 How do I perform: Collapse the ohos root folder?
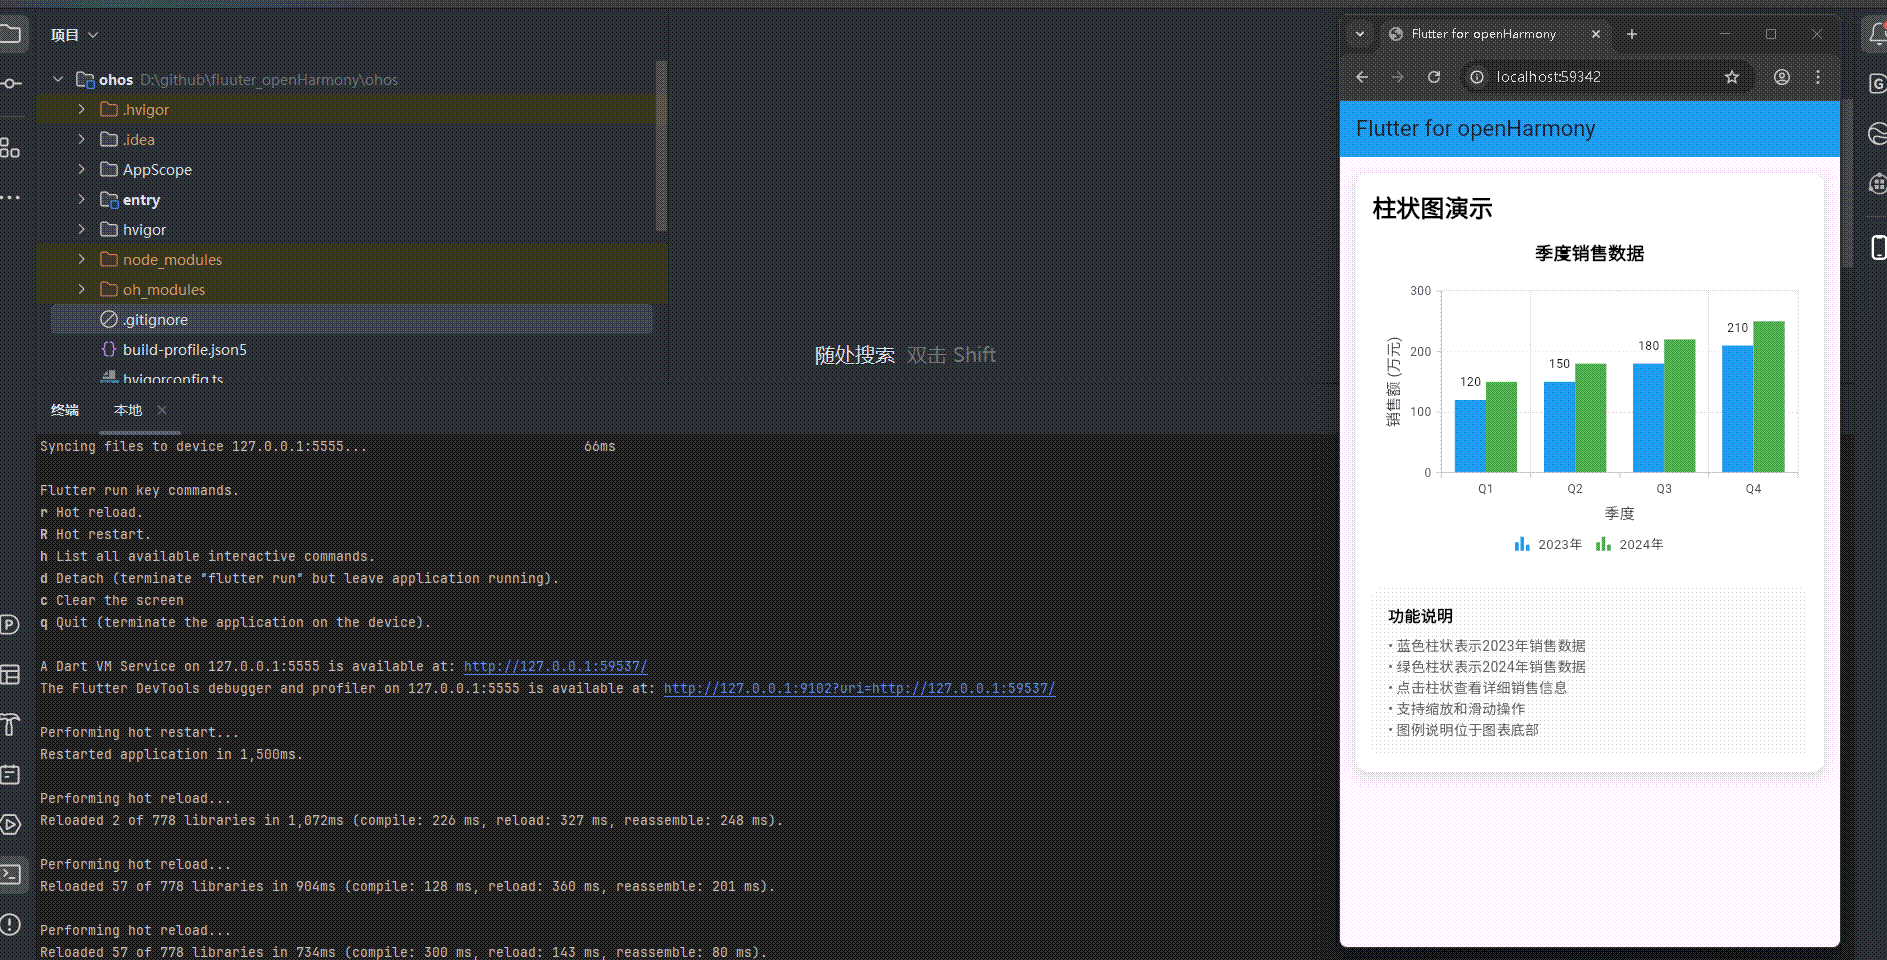point(58,79)
